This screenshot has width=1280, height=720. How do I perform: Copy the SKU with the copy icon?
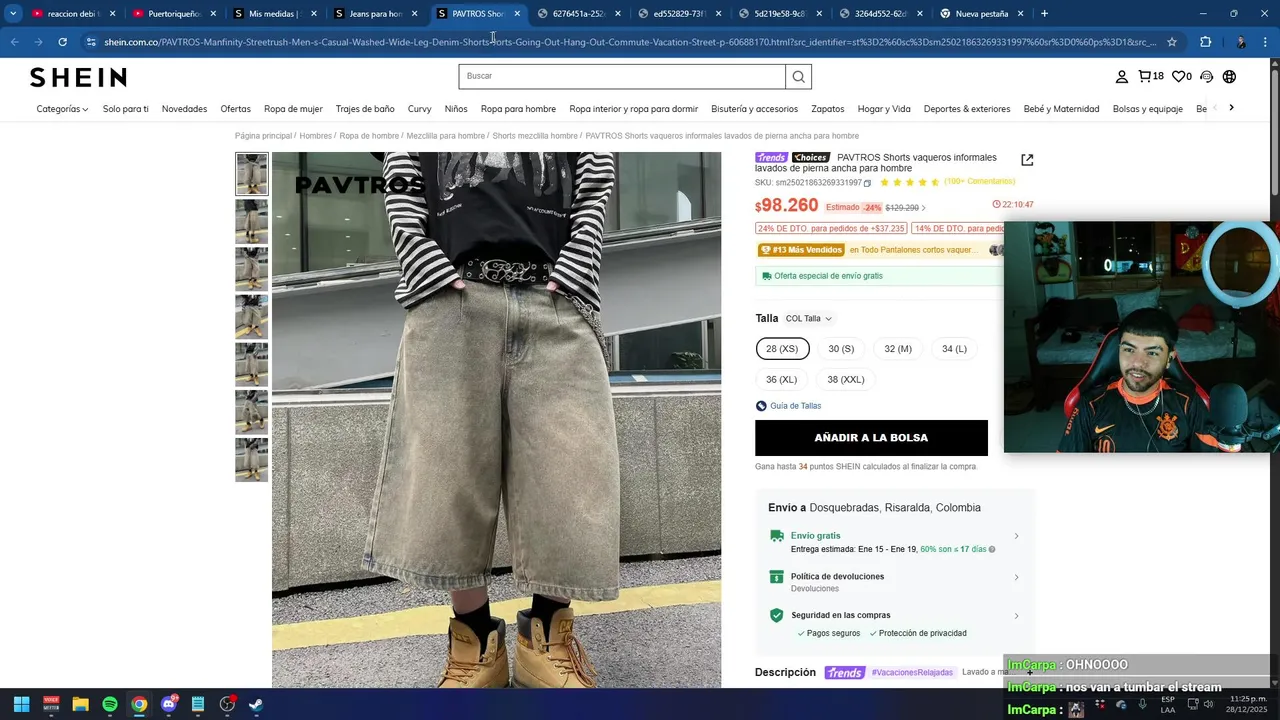coord(867,183)
